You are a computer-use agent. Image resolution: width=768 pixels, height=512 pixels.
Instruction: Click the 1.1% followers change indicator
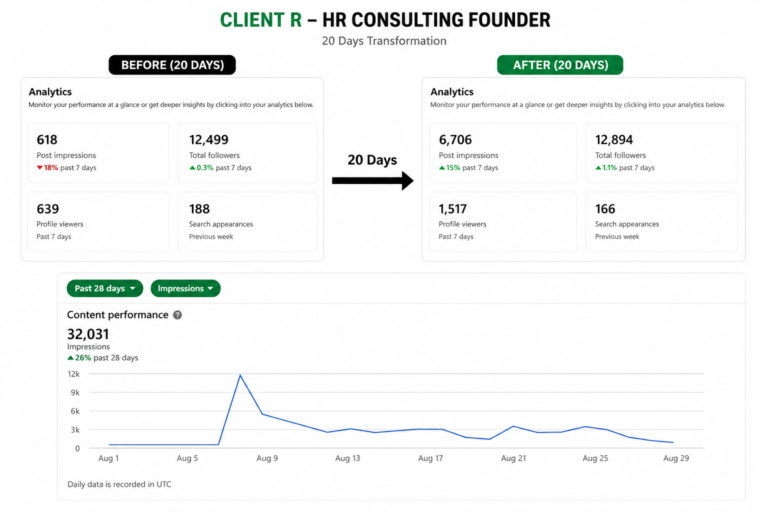coord(606,168)
